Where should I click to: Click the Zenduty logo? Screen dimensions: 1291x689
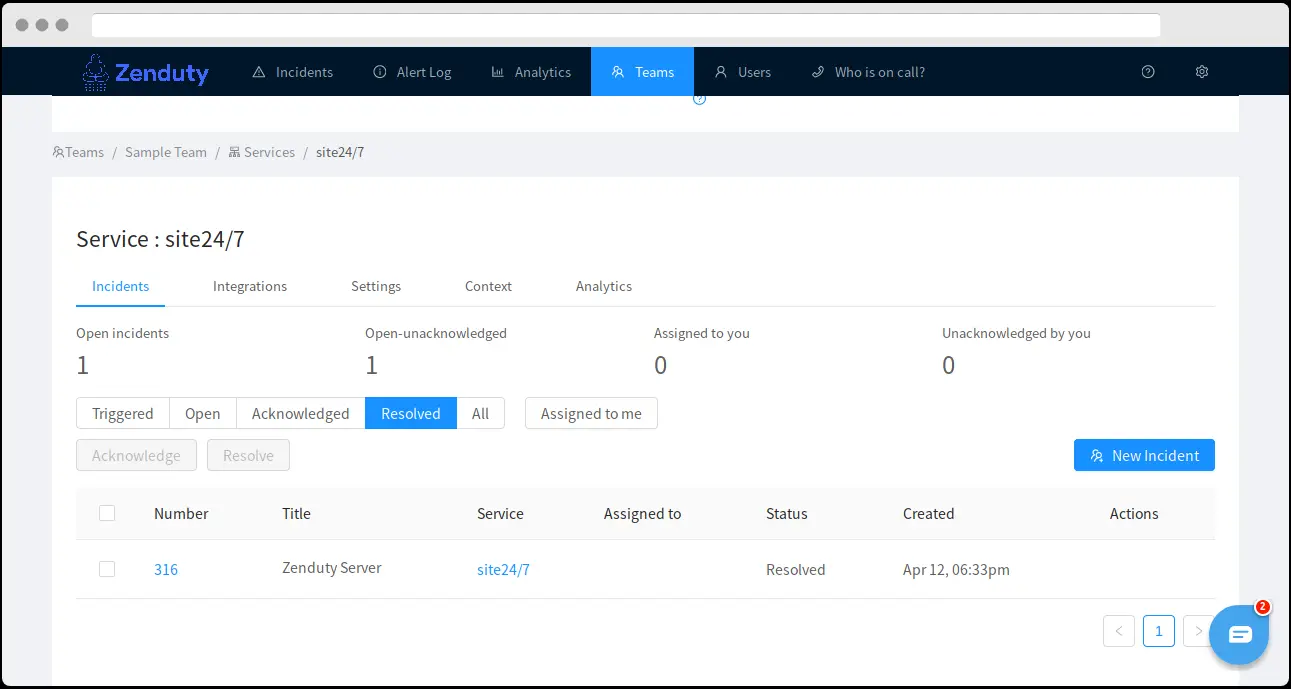pyautogui.click(x=146, y=72)
